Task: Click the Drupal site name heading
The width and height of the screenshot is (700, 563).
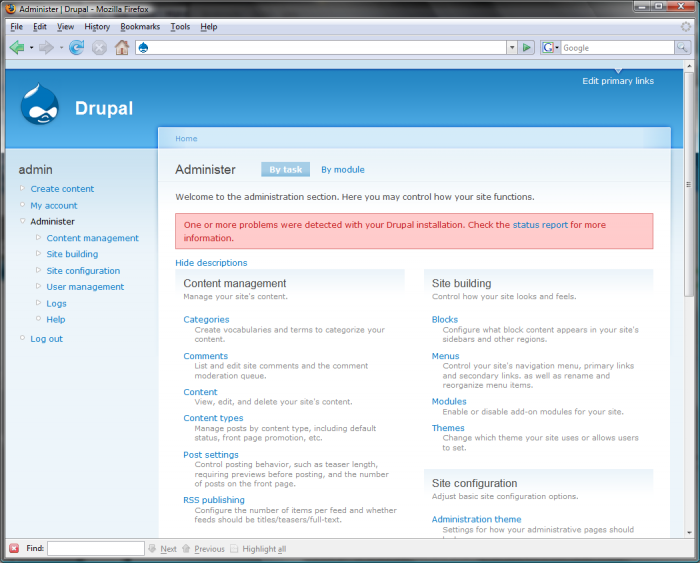Action: pos(104,108)
